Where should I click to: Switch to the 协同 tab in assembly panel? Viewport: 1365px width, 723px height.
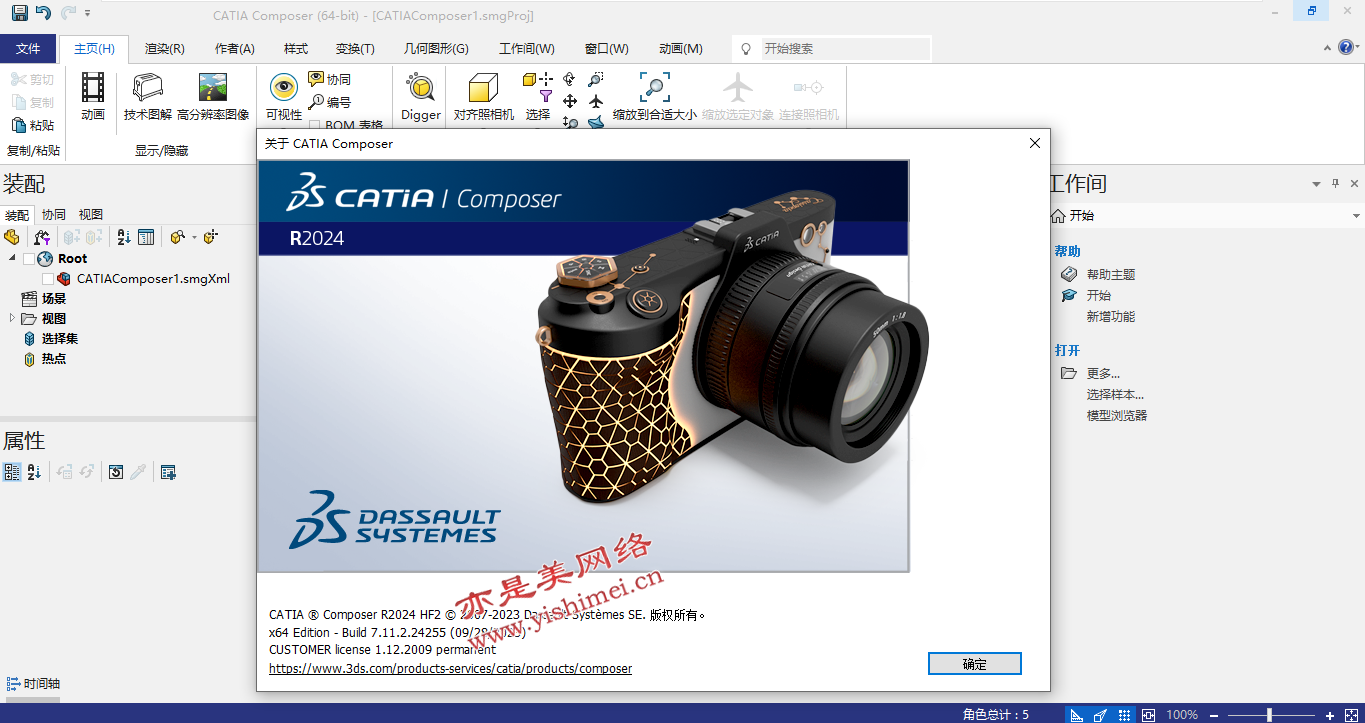point(54,214)
